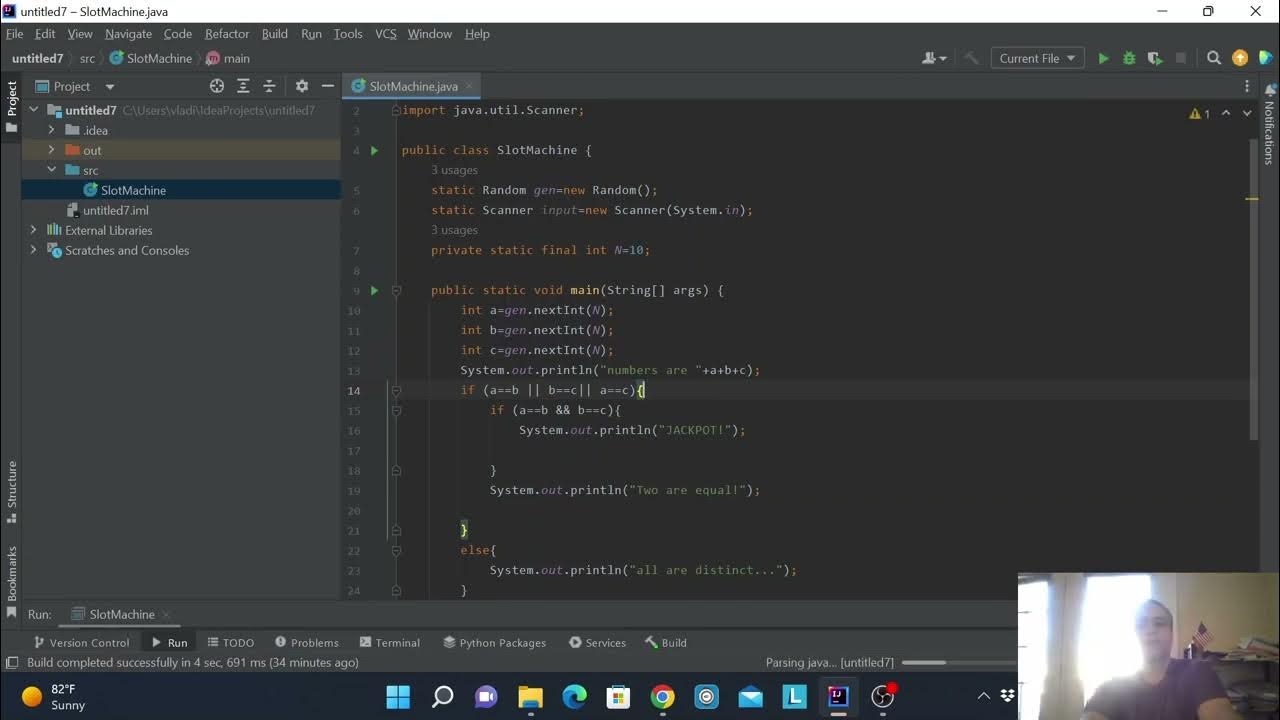
Task: Open the Terminal tool window
Action: (390, 643)
